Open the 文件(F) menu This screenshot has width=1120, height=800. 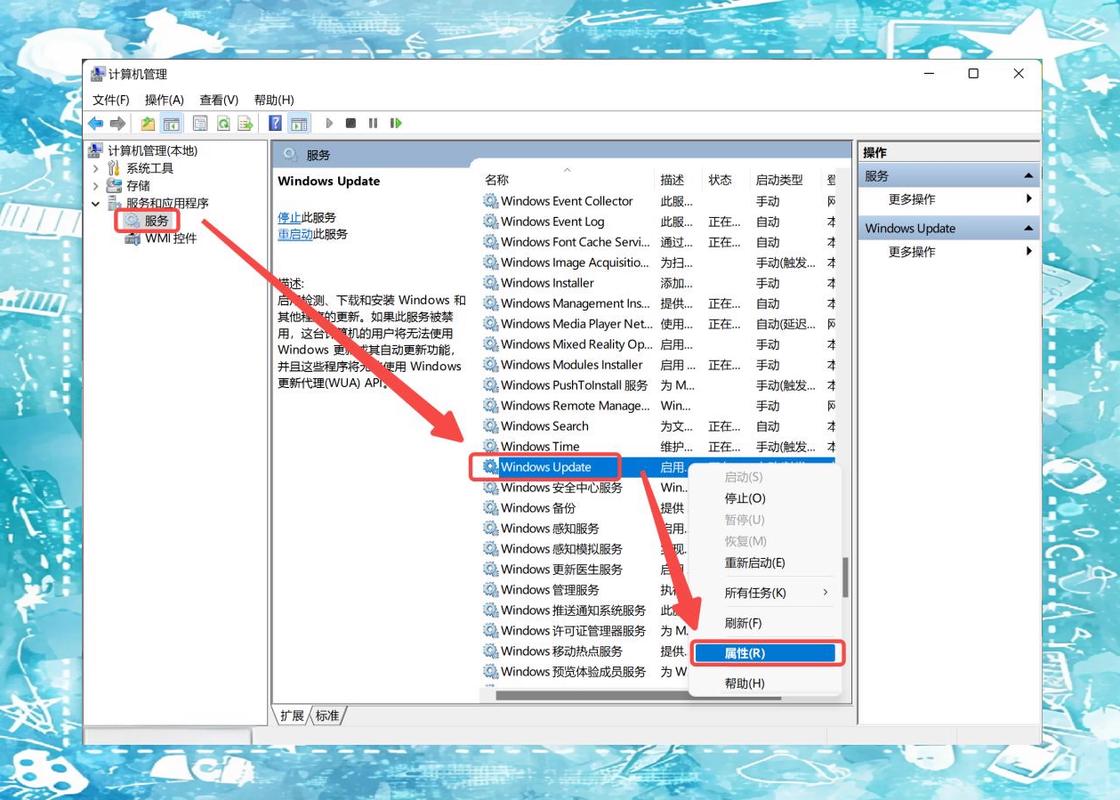[111, 100]
